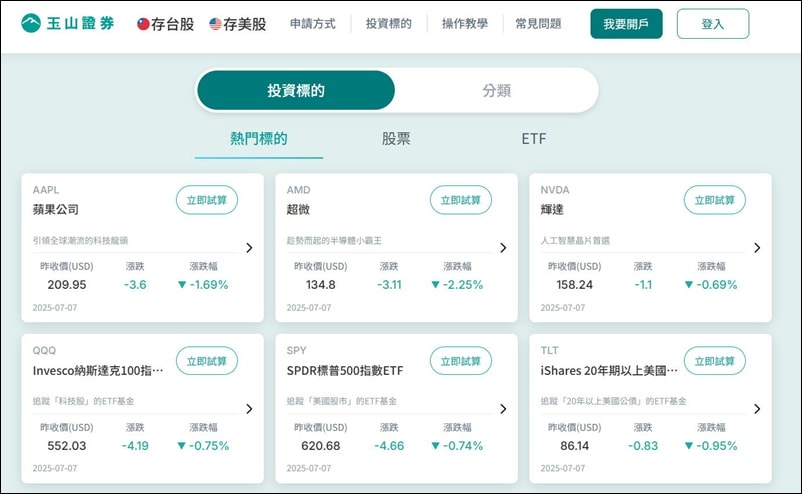
Task: Click 立即試算 on the TLT card
Action: point(715,361)
